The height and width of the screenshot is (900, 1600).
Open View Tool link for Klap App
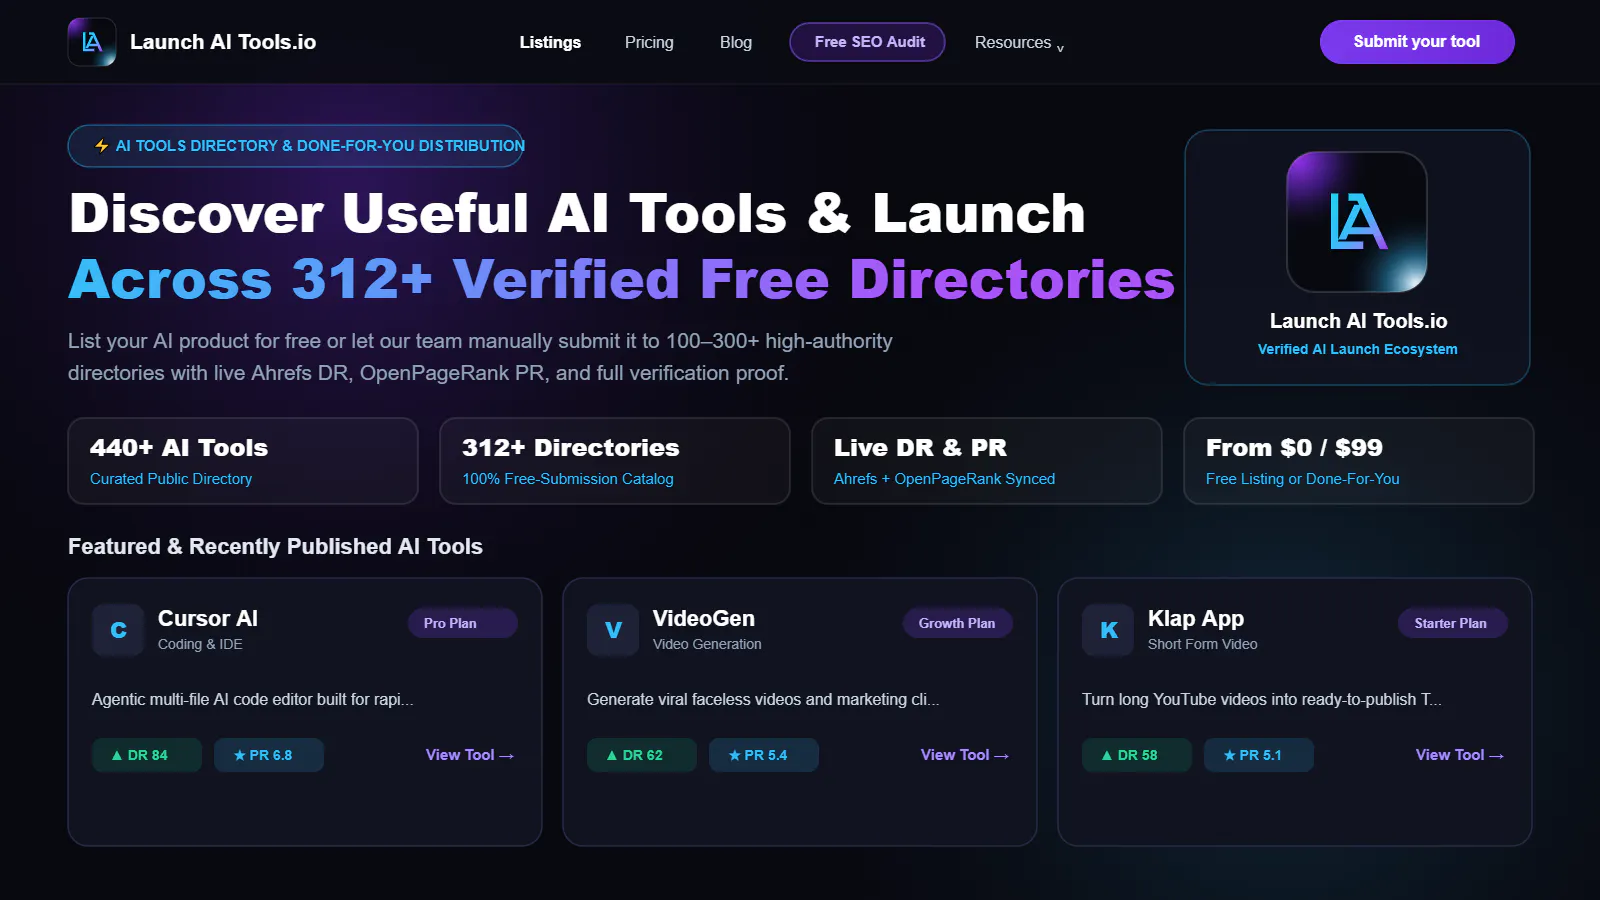pos(1460,755)
